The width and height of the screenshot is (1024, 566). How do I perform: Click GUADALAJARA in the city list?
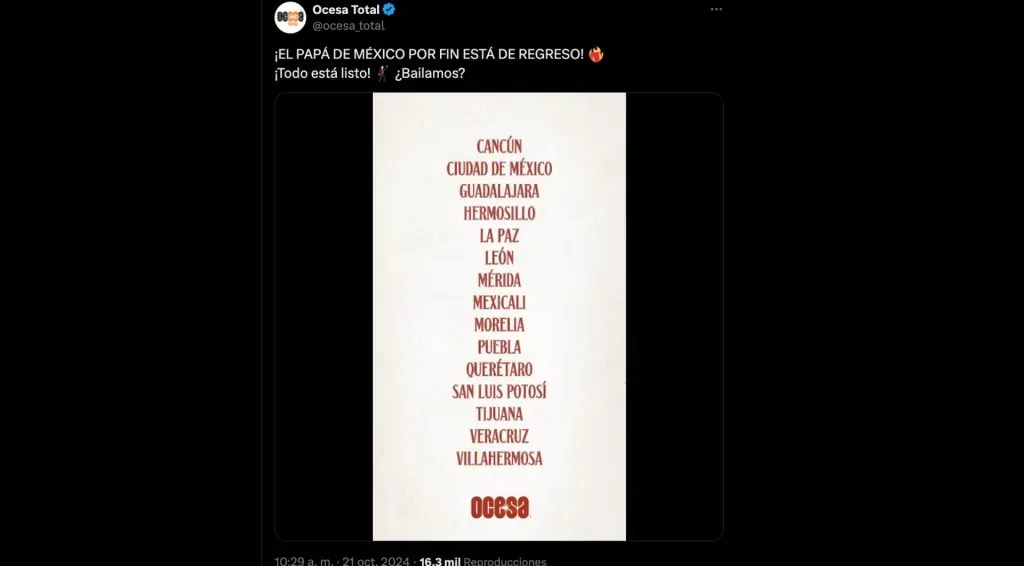pyautogui.click(x=499, y=191)
